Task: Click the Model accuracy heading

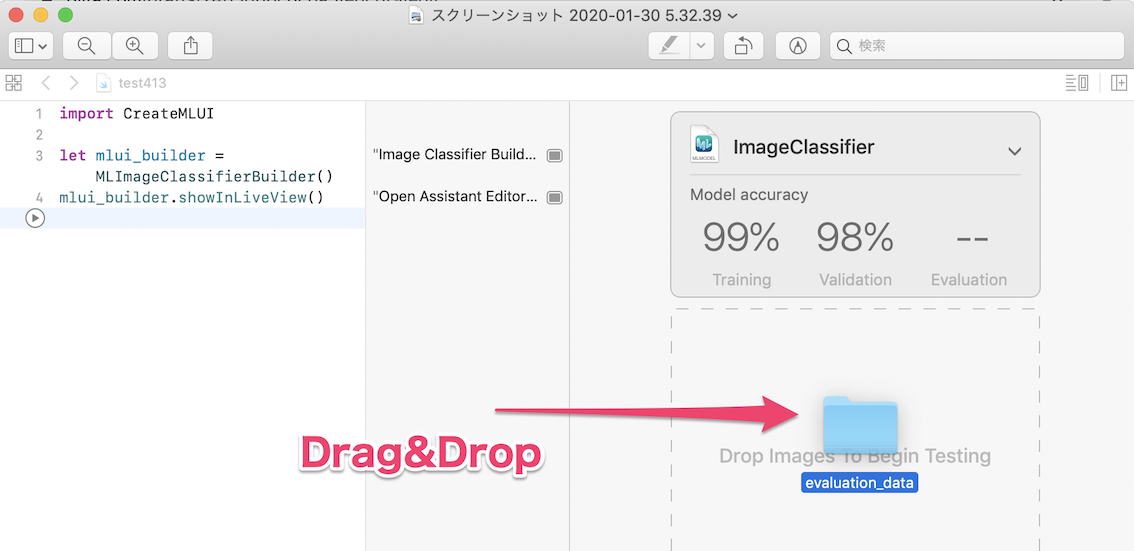Action: 749,195
